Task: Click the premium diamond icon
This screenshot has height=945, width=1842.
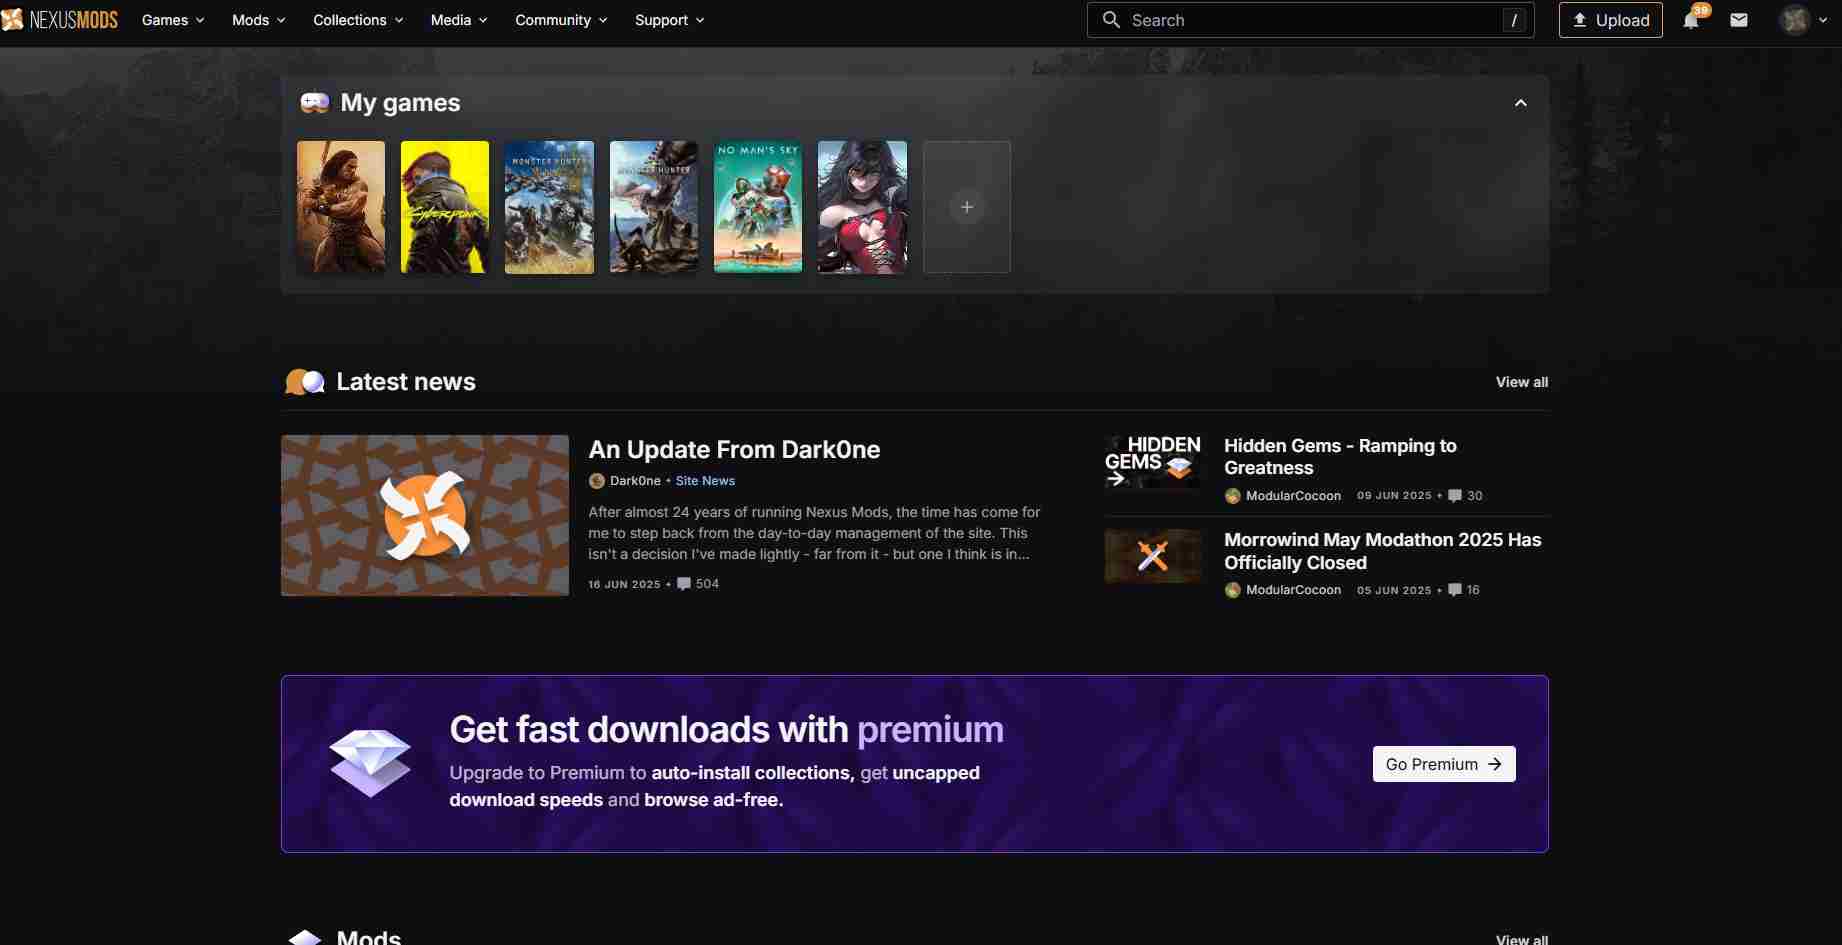Action: point(370,763)
